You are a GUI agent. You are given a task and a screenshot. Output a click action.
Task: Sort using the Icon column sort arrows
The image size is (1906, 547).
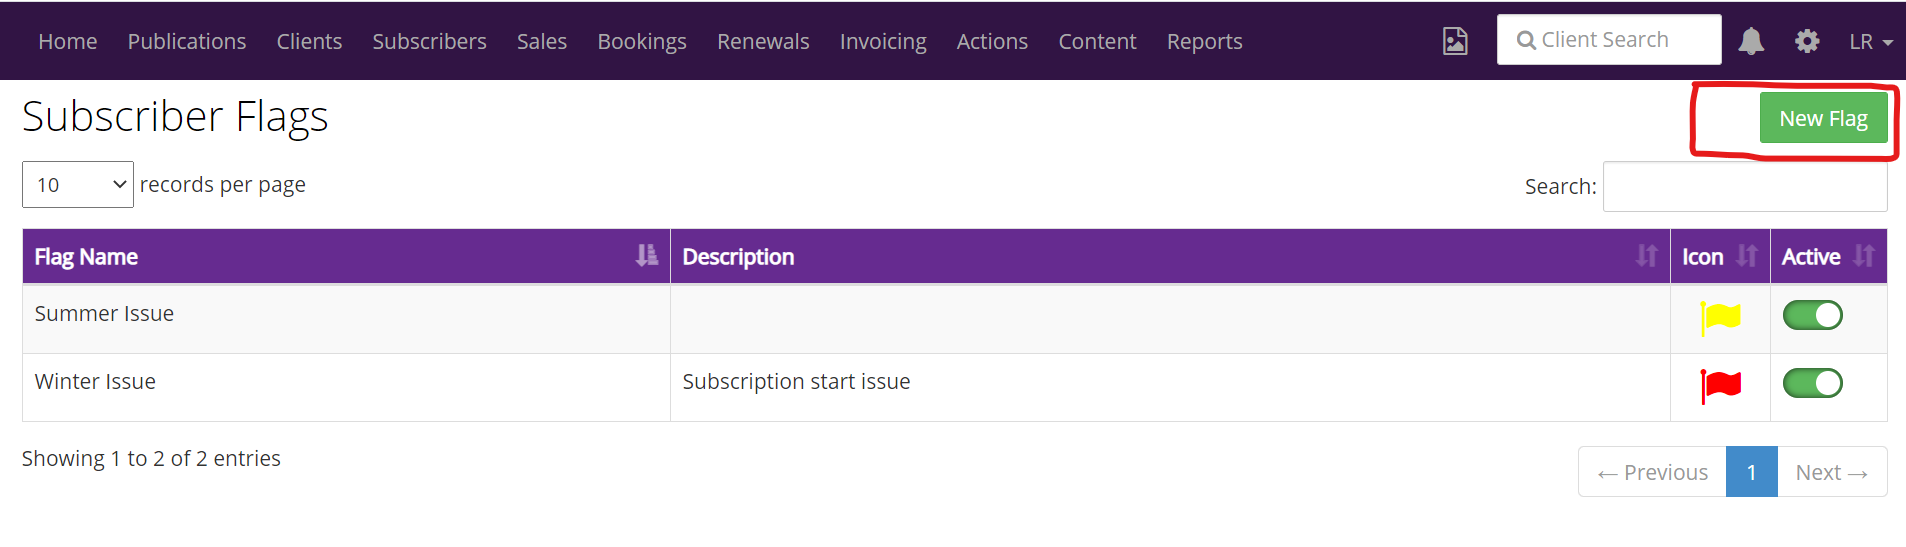[1746, 256]
